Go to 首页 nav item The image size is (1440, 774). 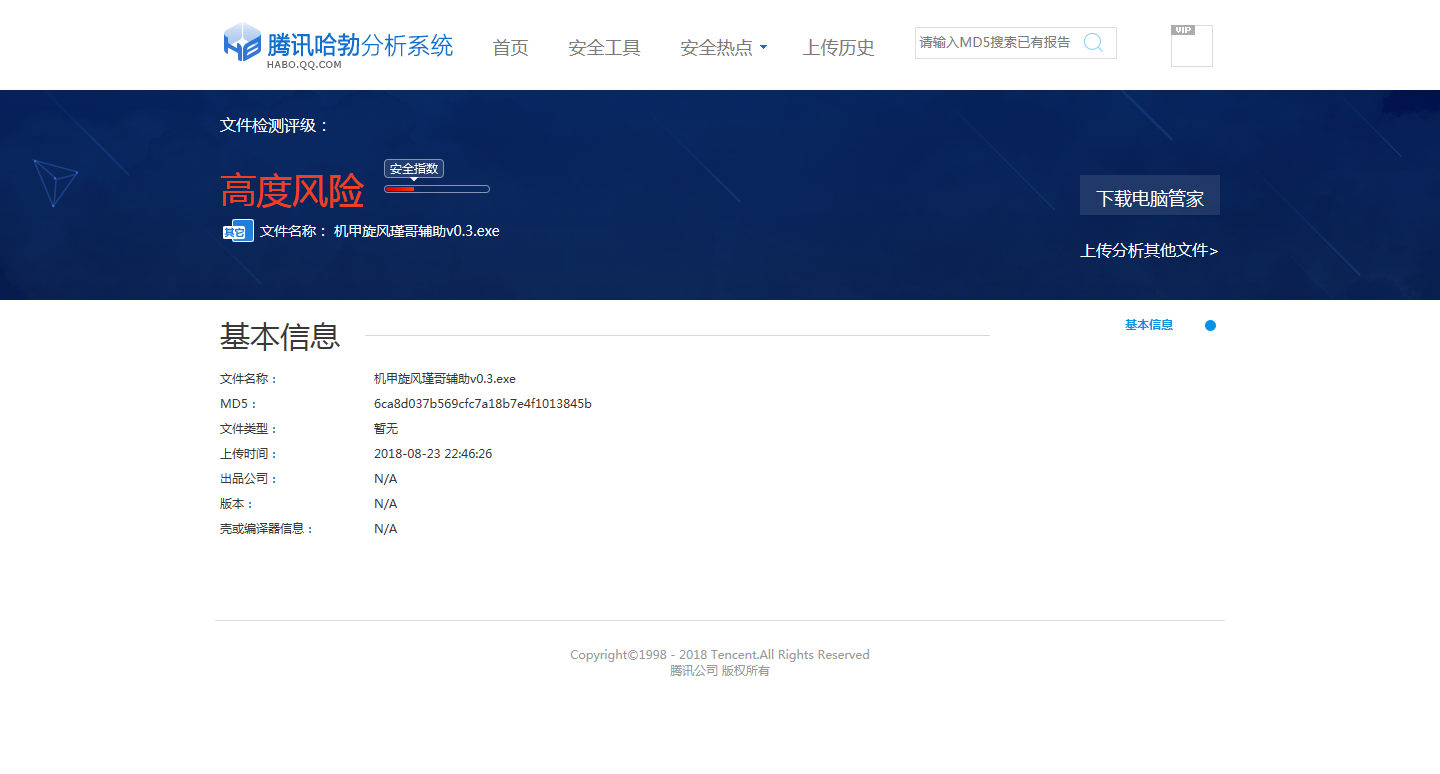pos(510,47)
